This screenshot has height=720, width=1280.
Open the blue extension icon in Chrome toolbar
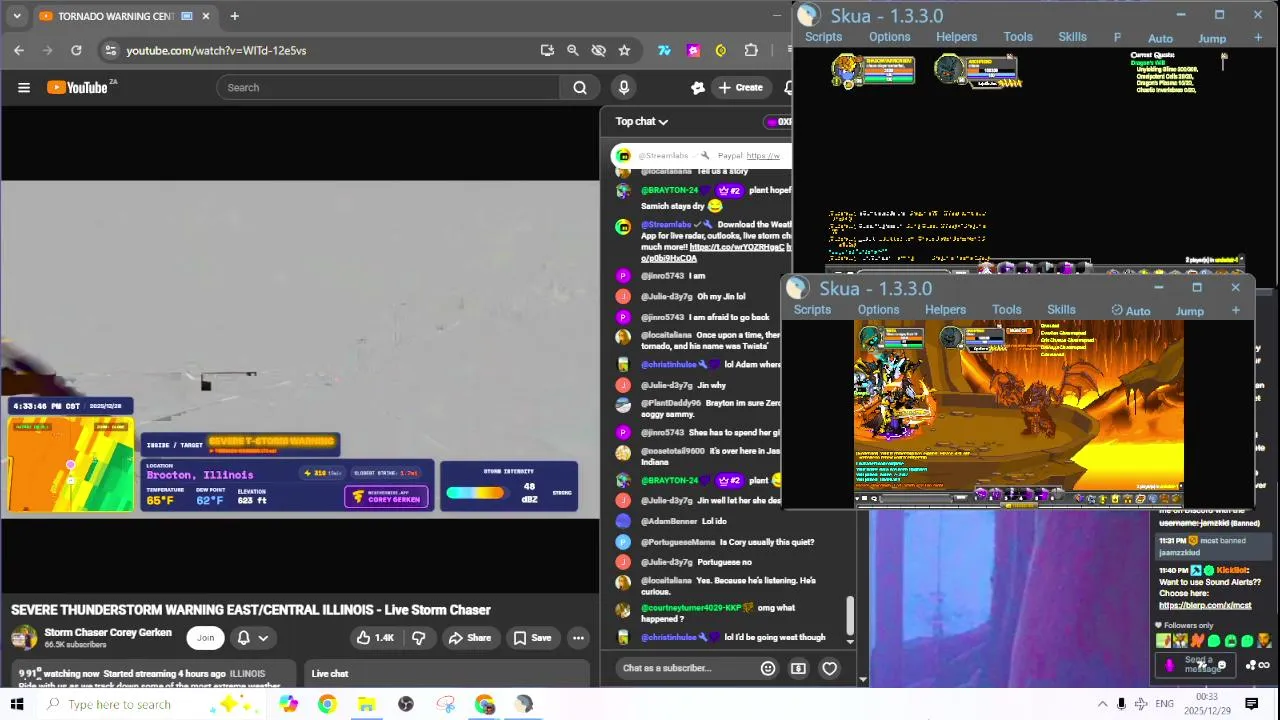click(664, 50)
